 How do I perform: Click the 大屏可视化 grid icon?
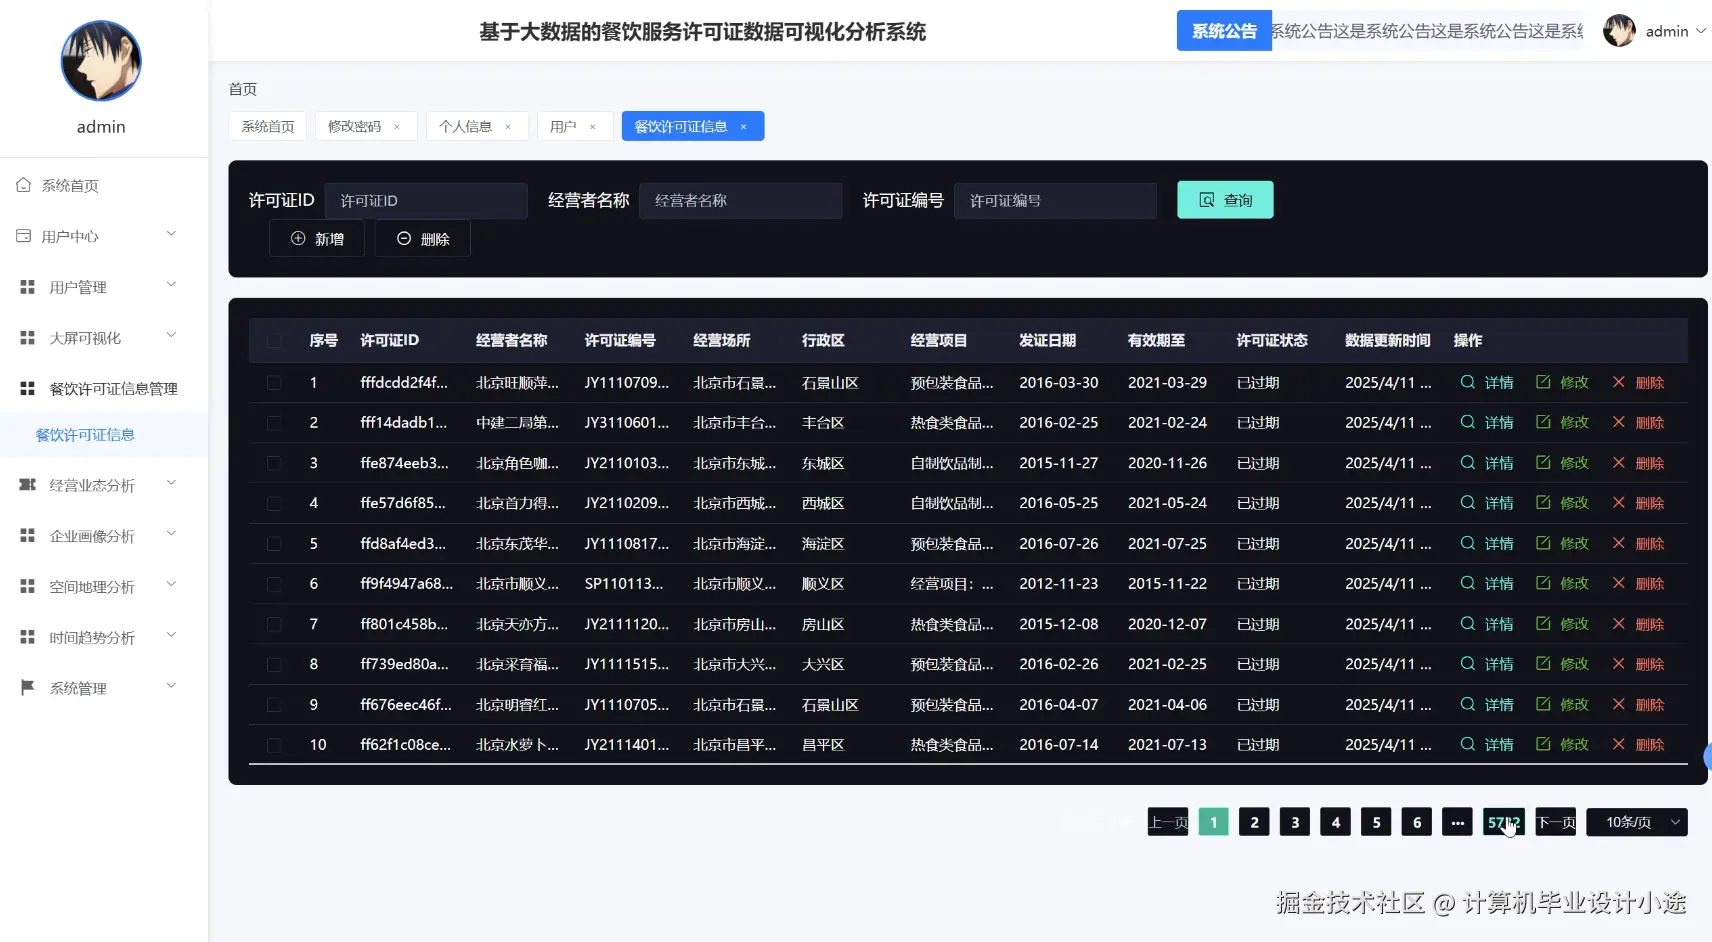[28, 338]
